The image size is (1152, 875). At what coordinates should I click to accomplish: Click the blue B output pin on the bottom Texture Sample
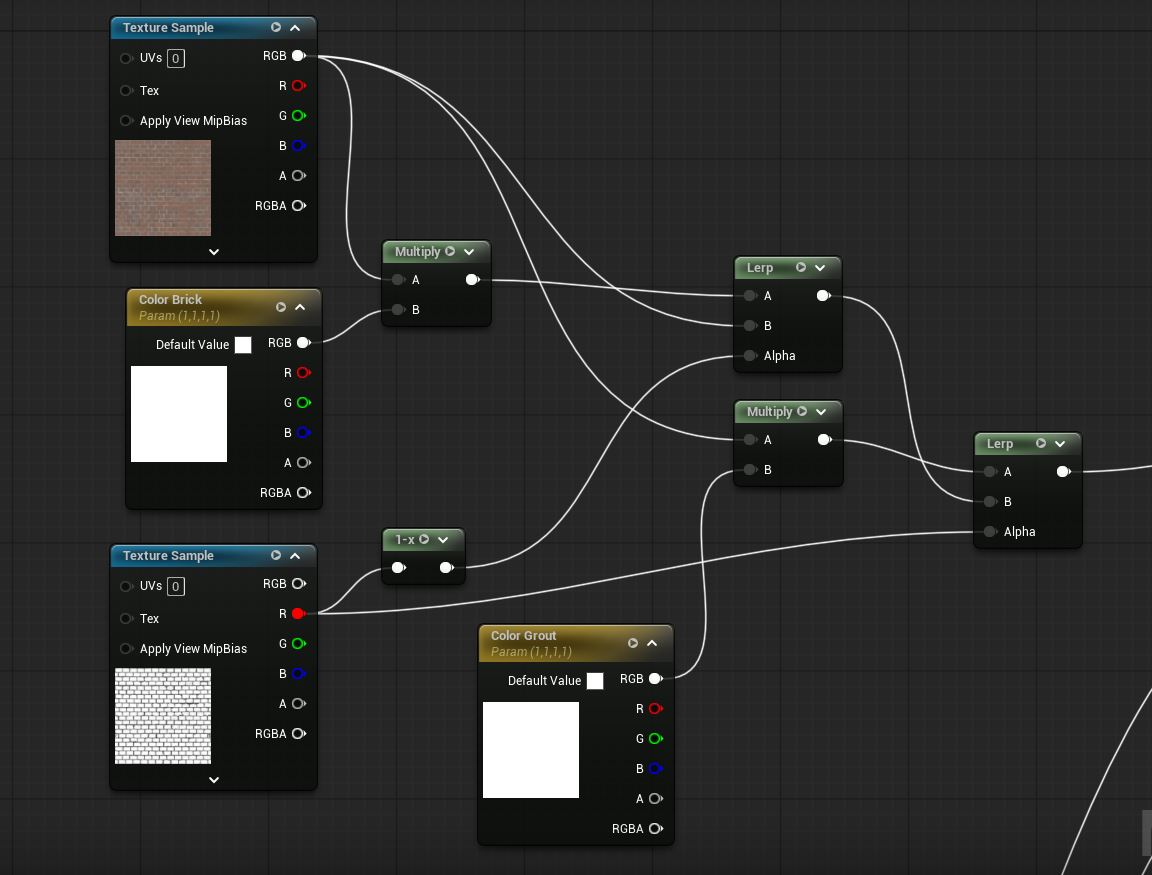pos(298,674)
